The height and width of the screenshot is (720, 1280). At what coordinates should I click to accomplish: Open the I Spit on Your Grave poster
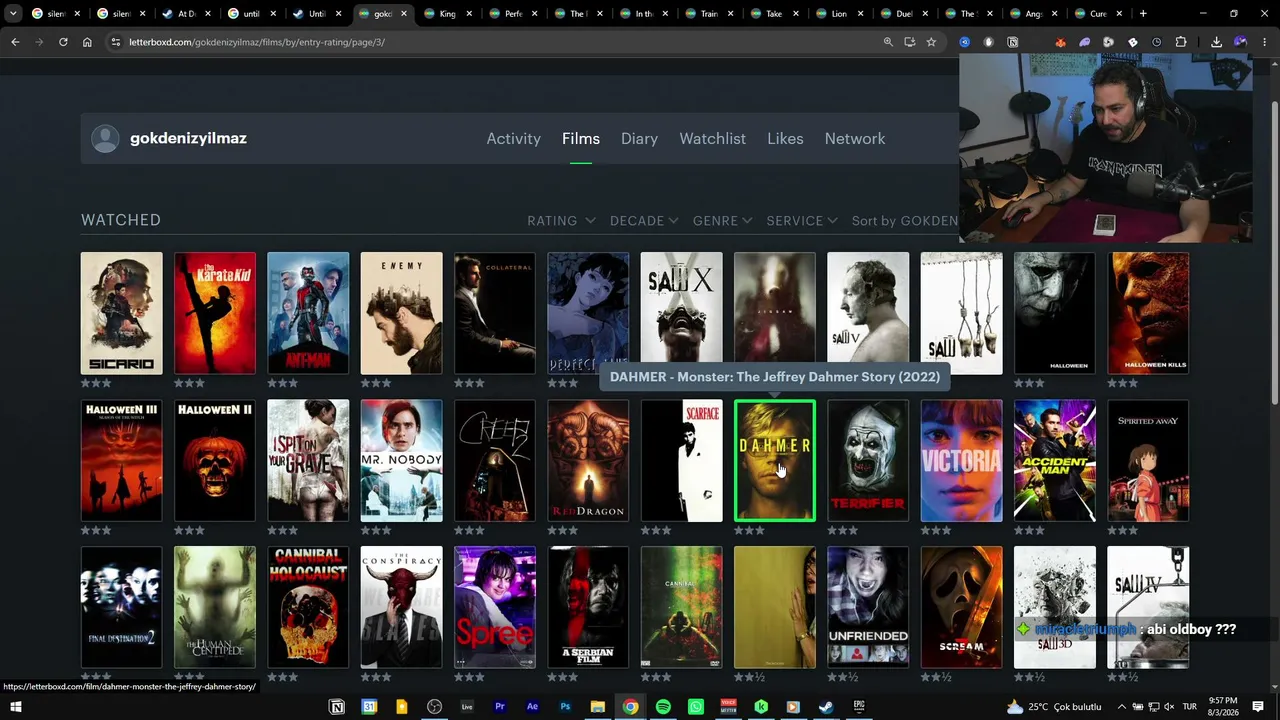tap(308, 461)
